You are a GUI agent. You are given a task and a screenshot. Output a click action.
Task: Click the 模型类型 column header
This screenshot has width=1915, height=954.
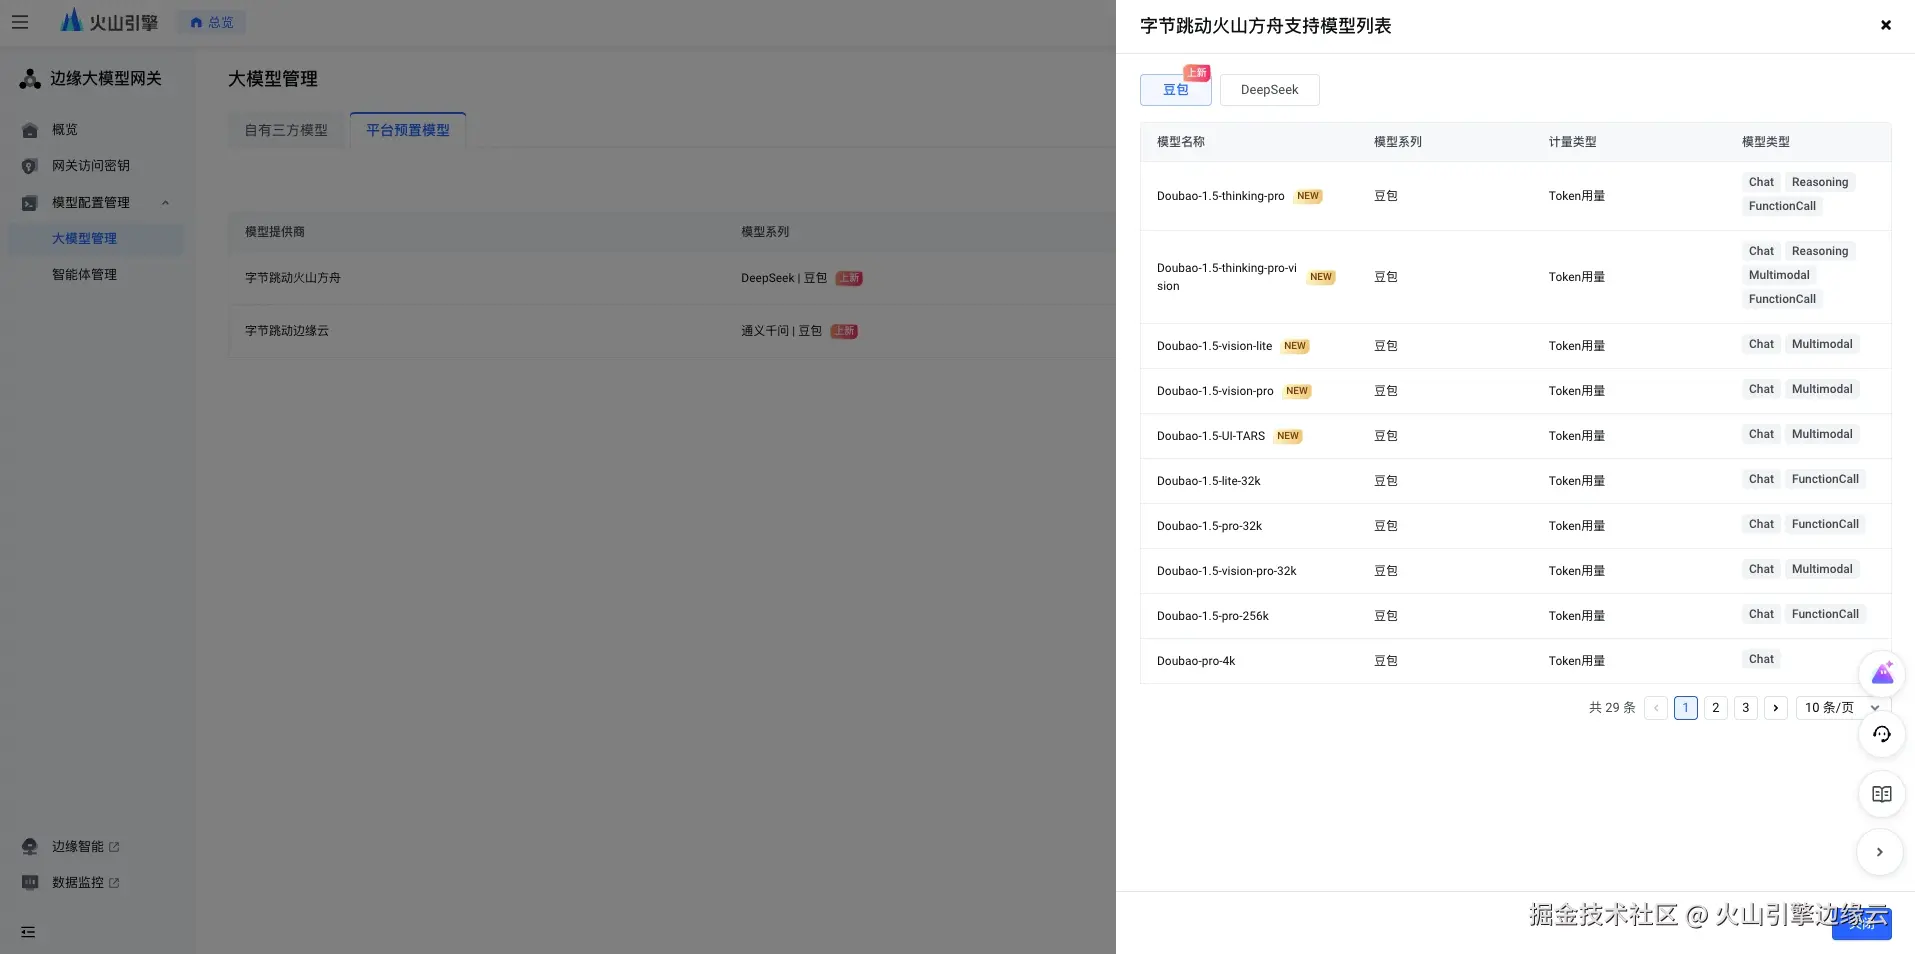pyautogui.click(x=1766, y=142)
